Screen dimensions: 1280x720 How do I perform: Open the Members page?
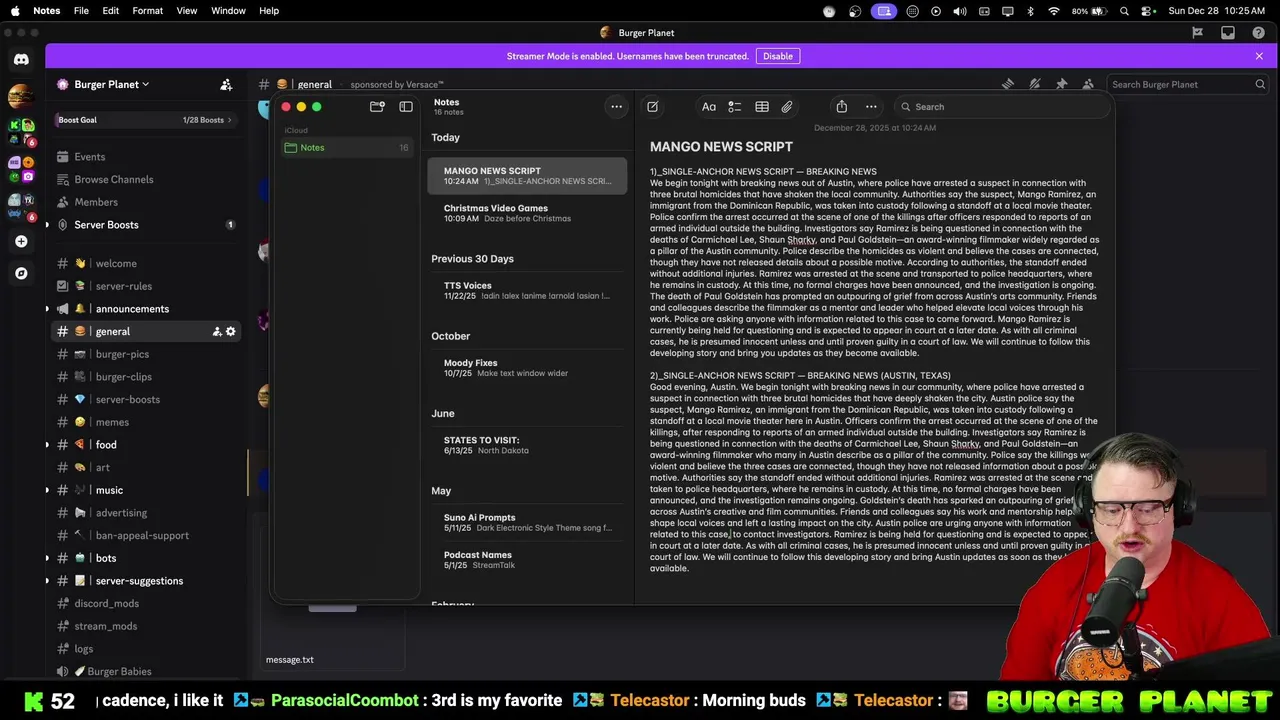146,202
